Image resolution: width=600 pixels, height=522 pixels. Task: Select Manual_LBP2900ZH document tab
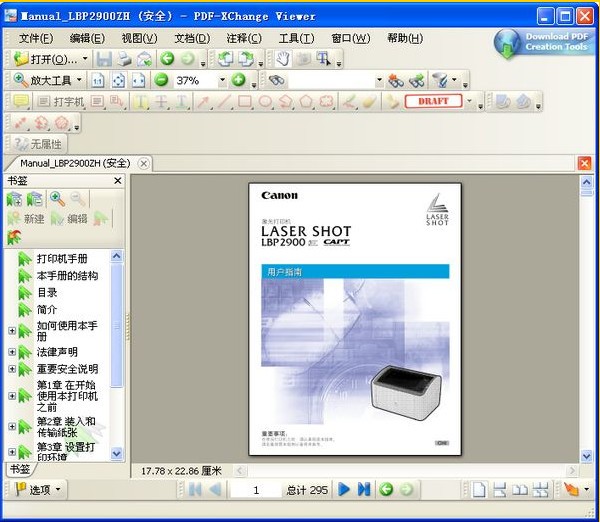coord(75,163)
